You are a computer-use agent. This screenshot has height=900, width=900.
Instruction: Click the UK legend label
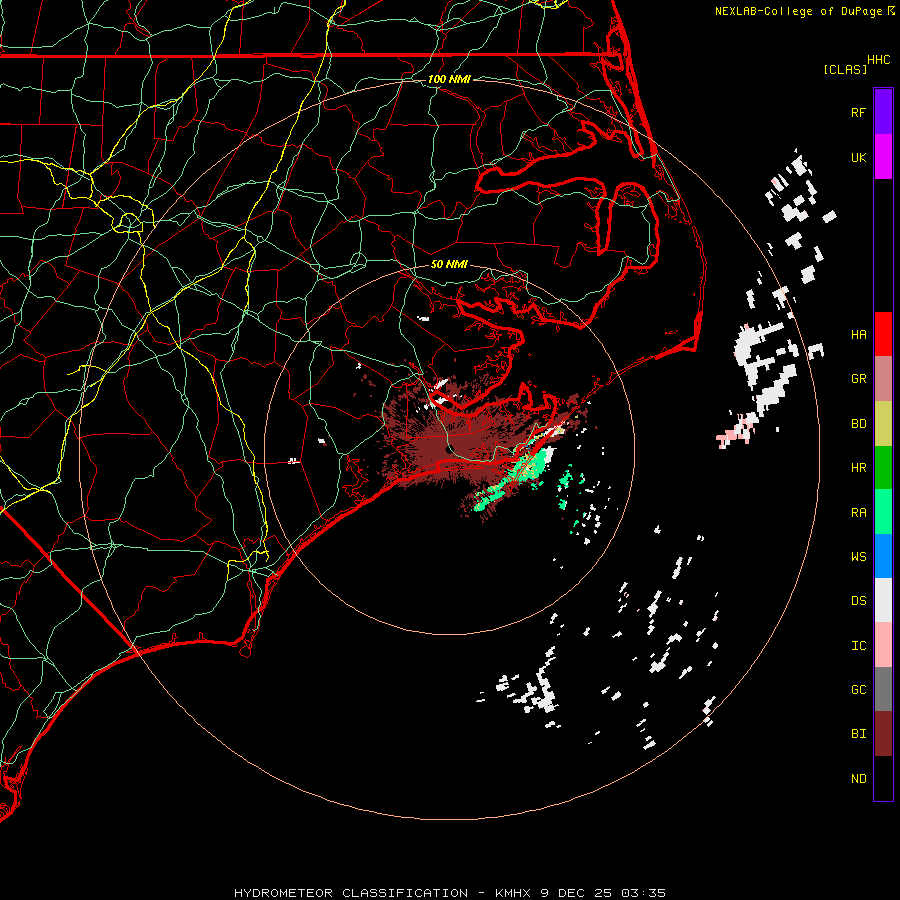pos(859,157)
